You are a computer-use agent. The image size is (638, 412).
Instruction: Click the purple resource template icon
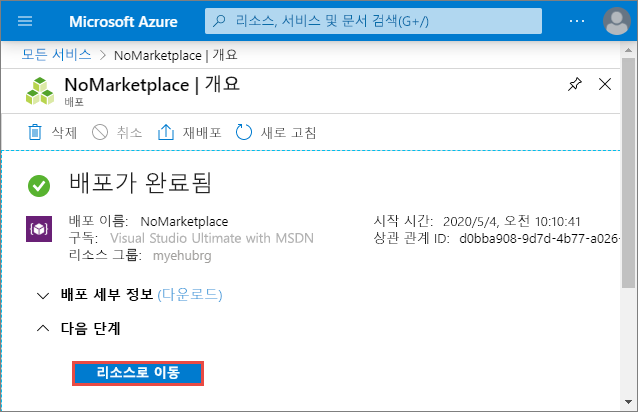(39, 229)
